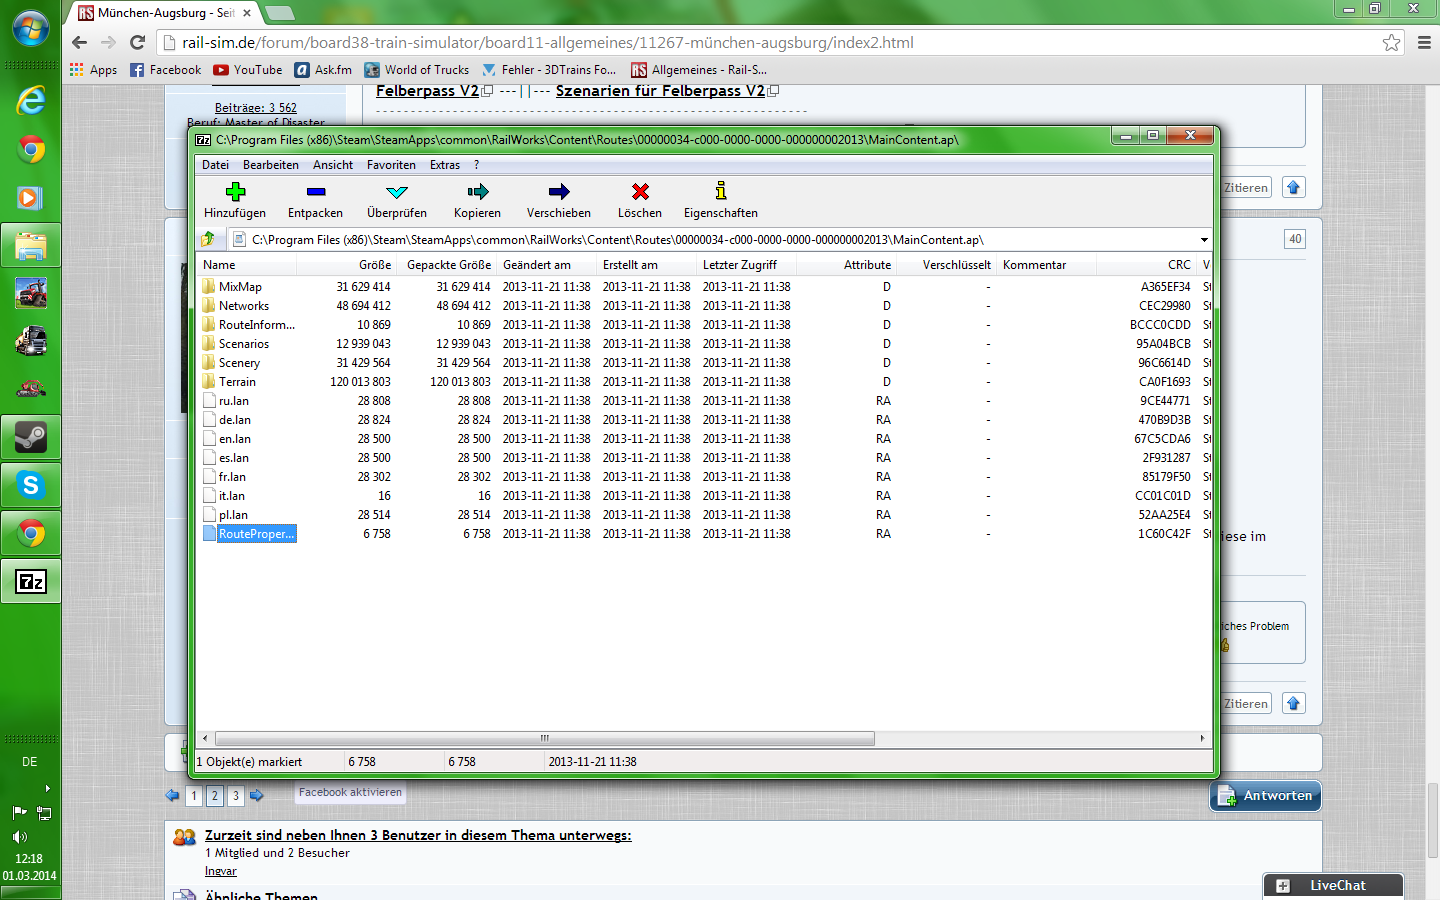
Task: Open the Datei menu
Action: pyautogui.click(x=215, y=165)
